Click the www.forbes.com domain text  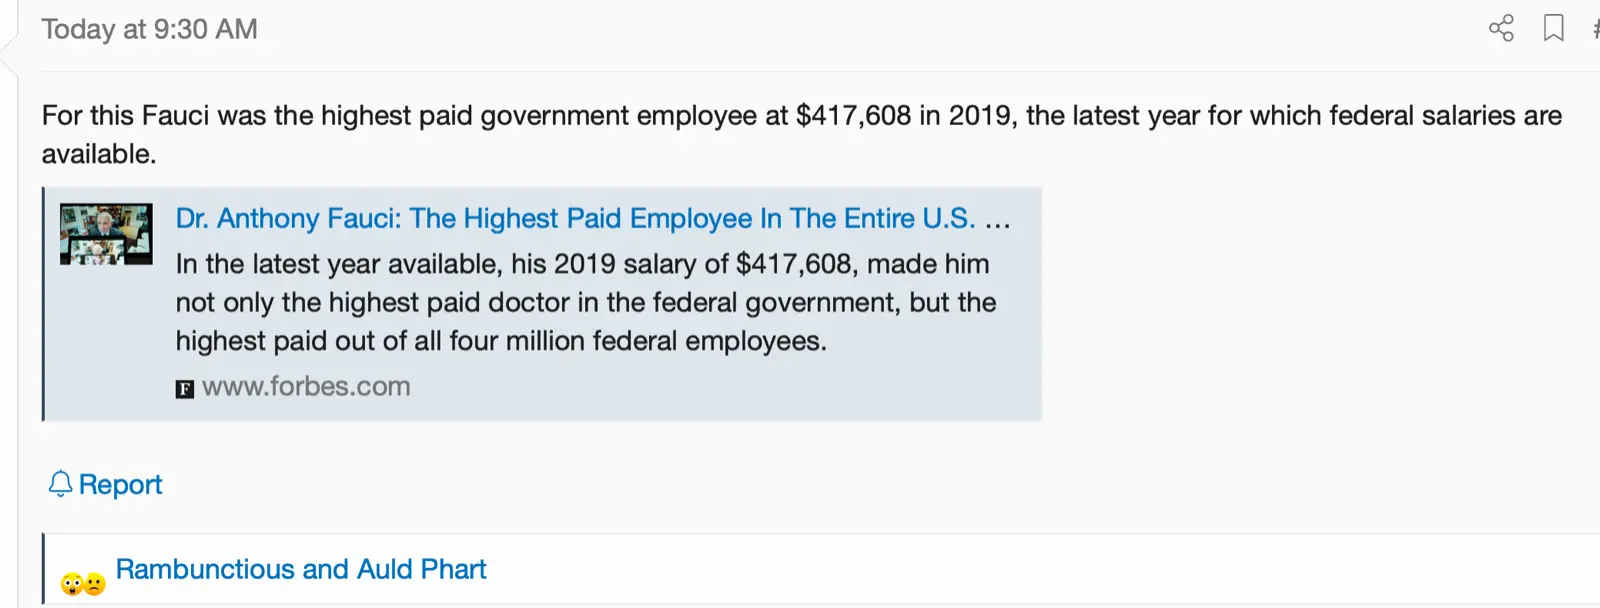[x=306, y=387]
